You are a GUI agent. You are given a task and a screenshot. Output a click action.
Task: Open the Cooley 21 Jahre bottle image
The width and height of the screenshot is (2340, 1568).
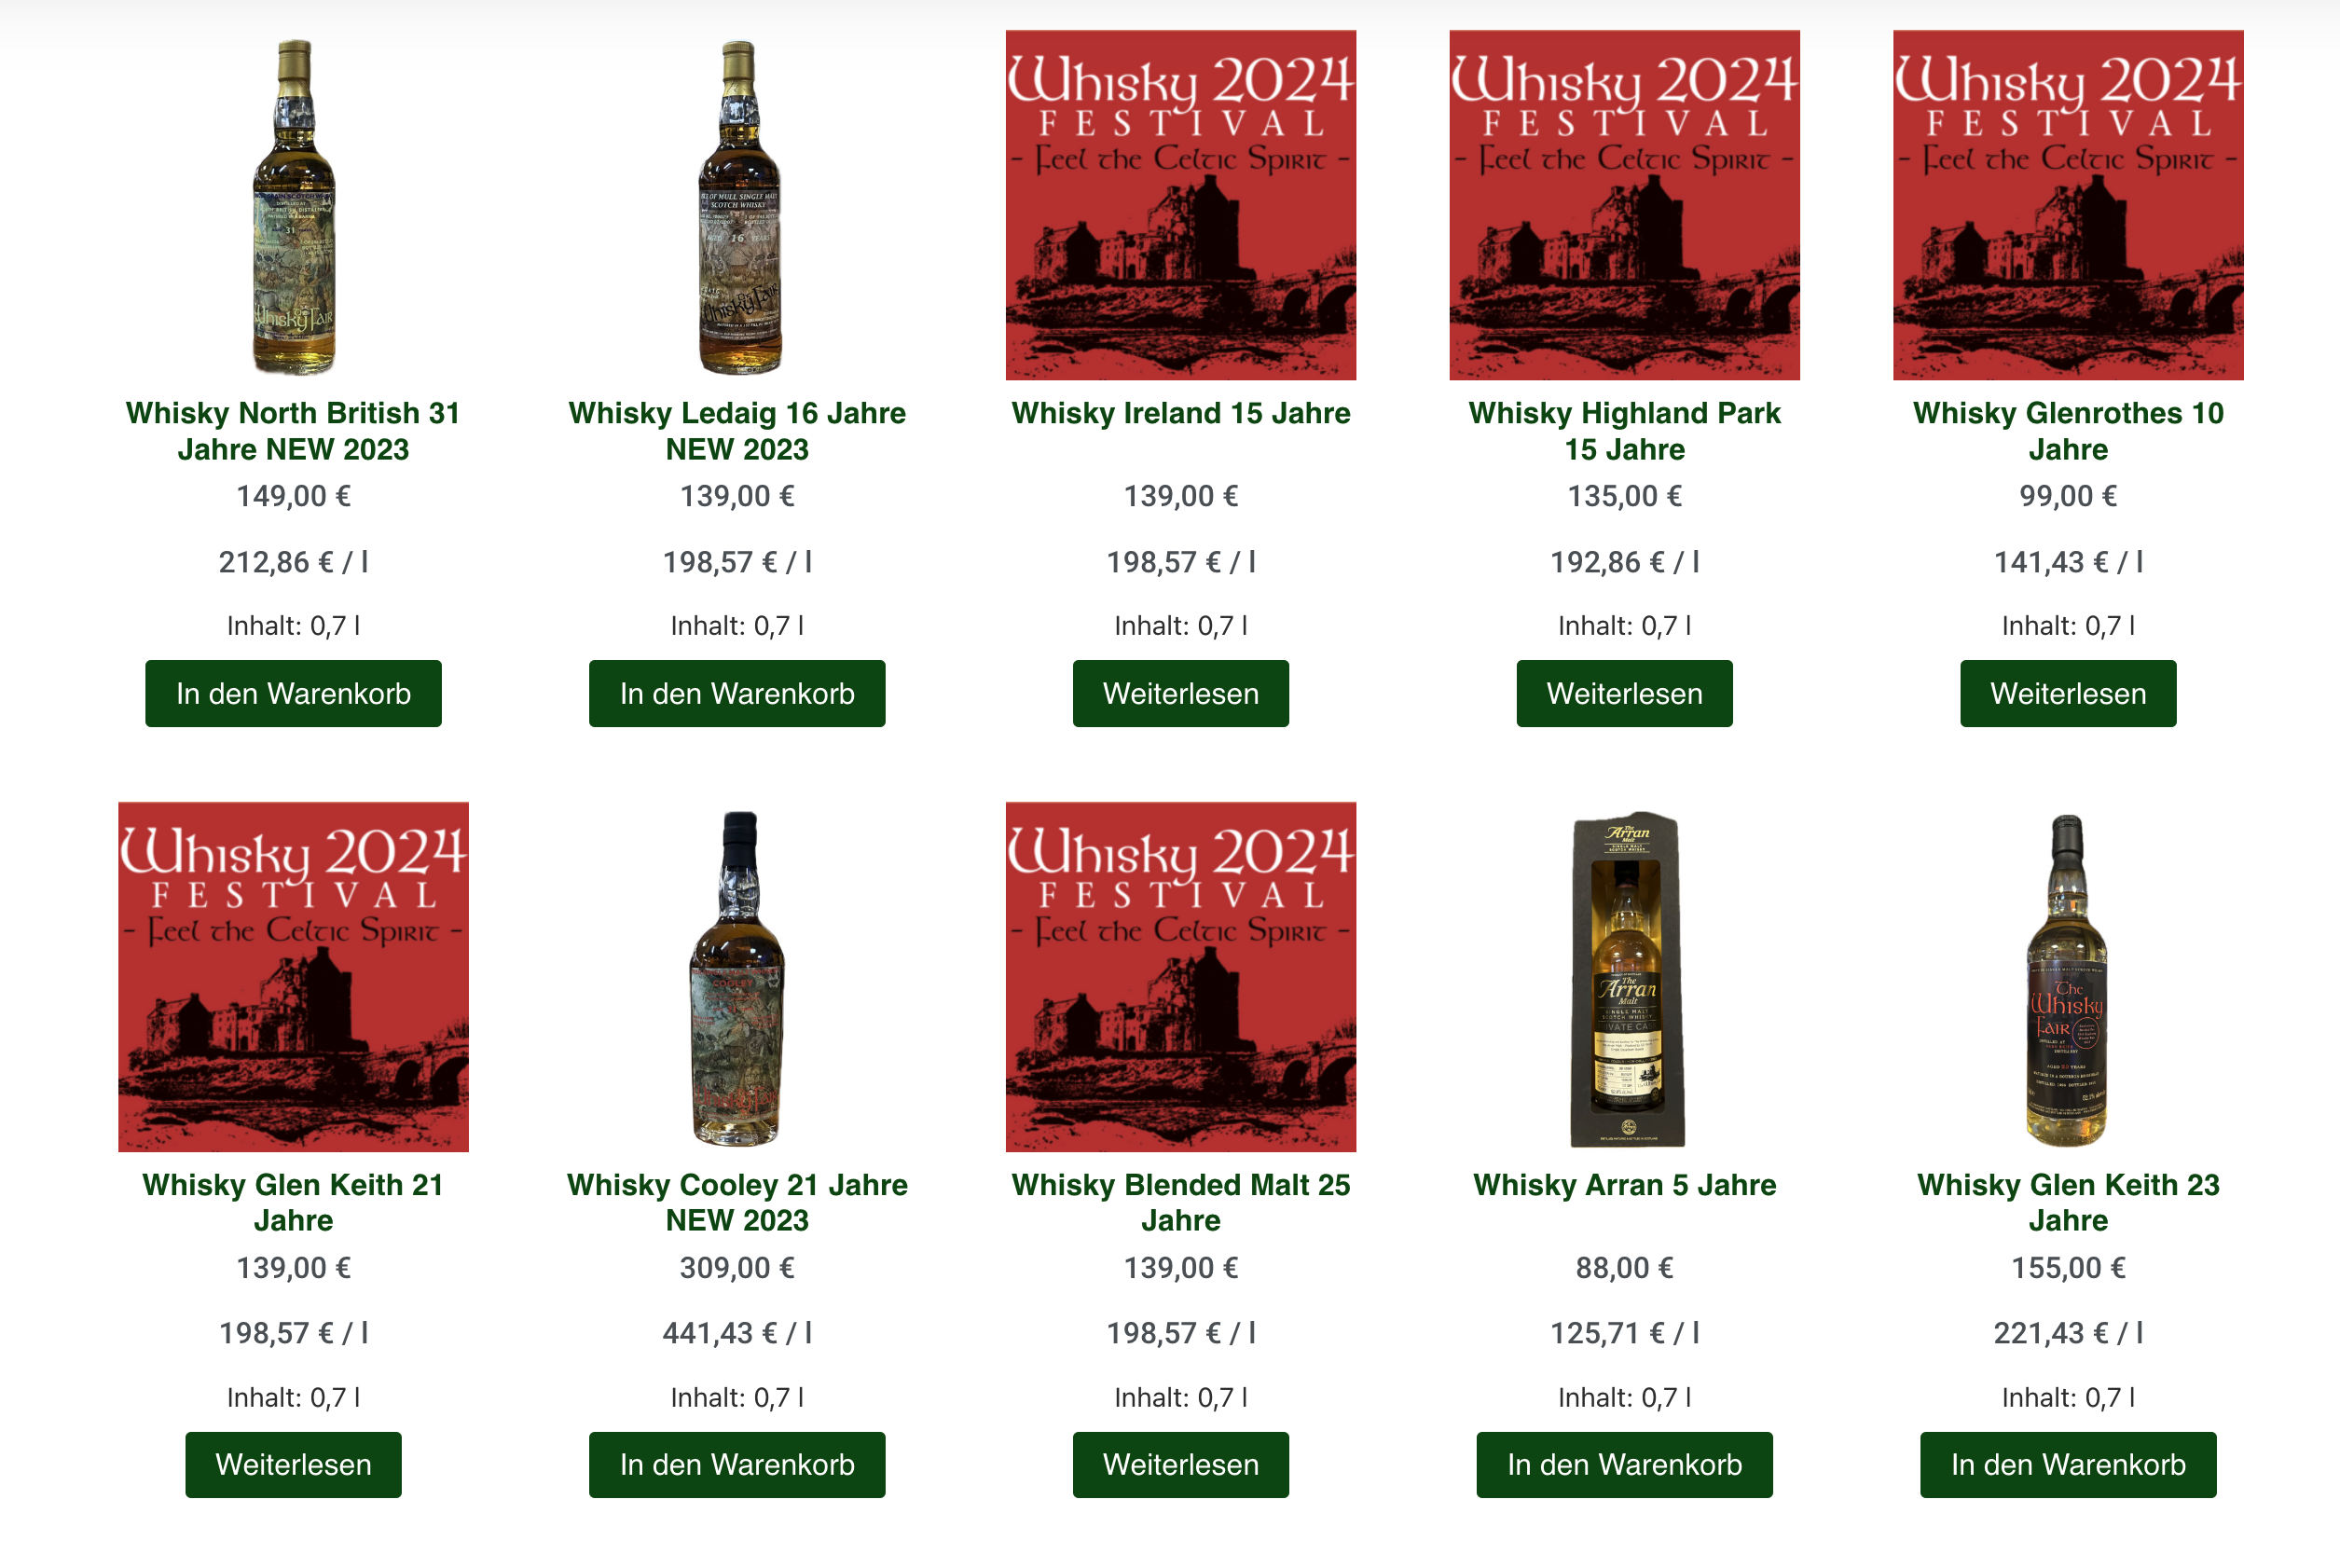[x=737, y=977]
